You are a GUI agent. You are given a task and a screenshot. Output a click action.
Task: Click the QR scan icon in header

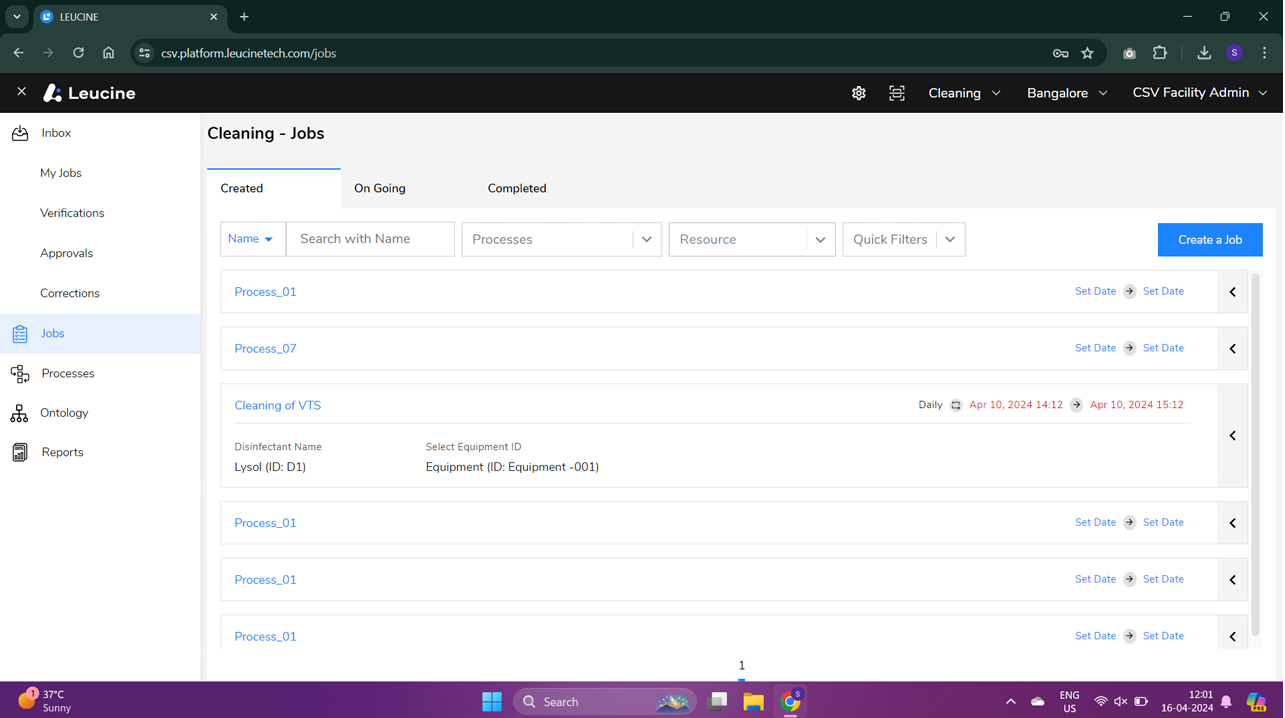click(897, 93)
